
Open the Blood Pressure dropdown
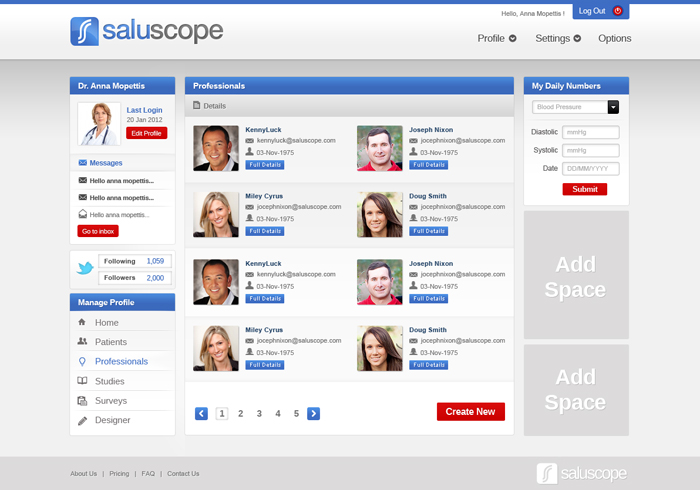point(576,107)
